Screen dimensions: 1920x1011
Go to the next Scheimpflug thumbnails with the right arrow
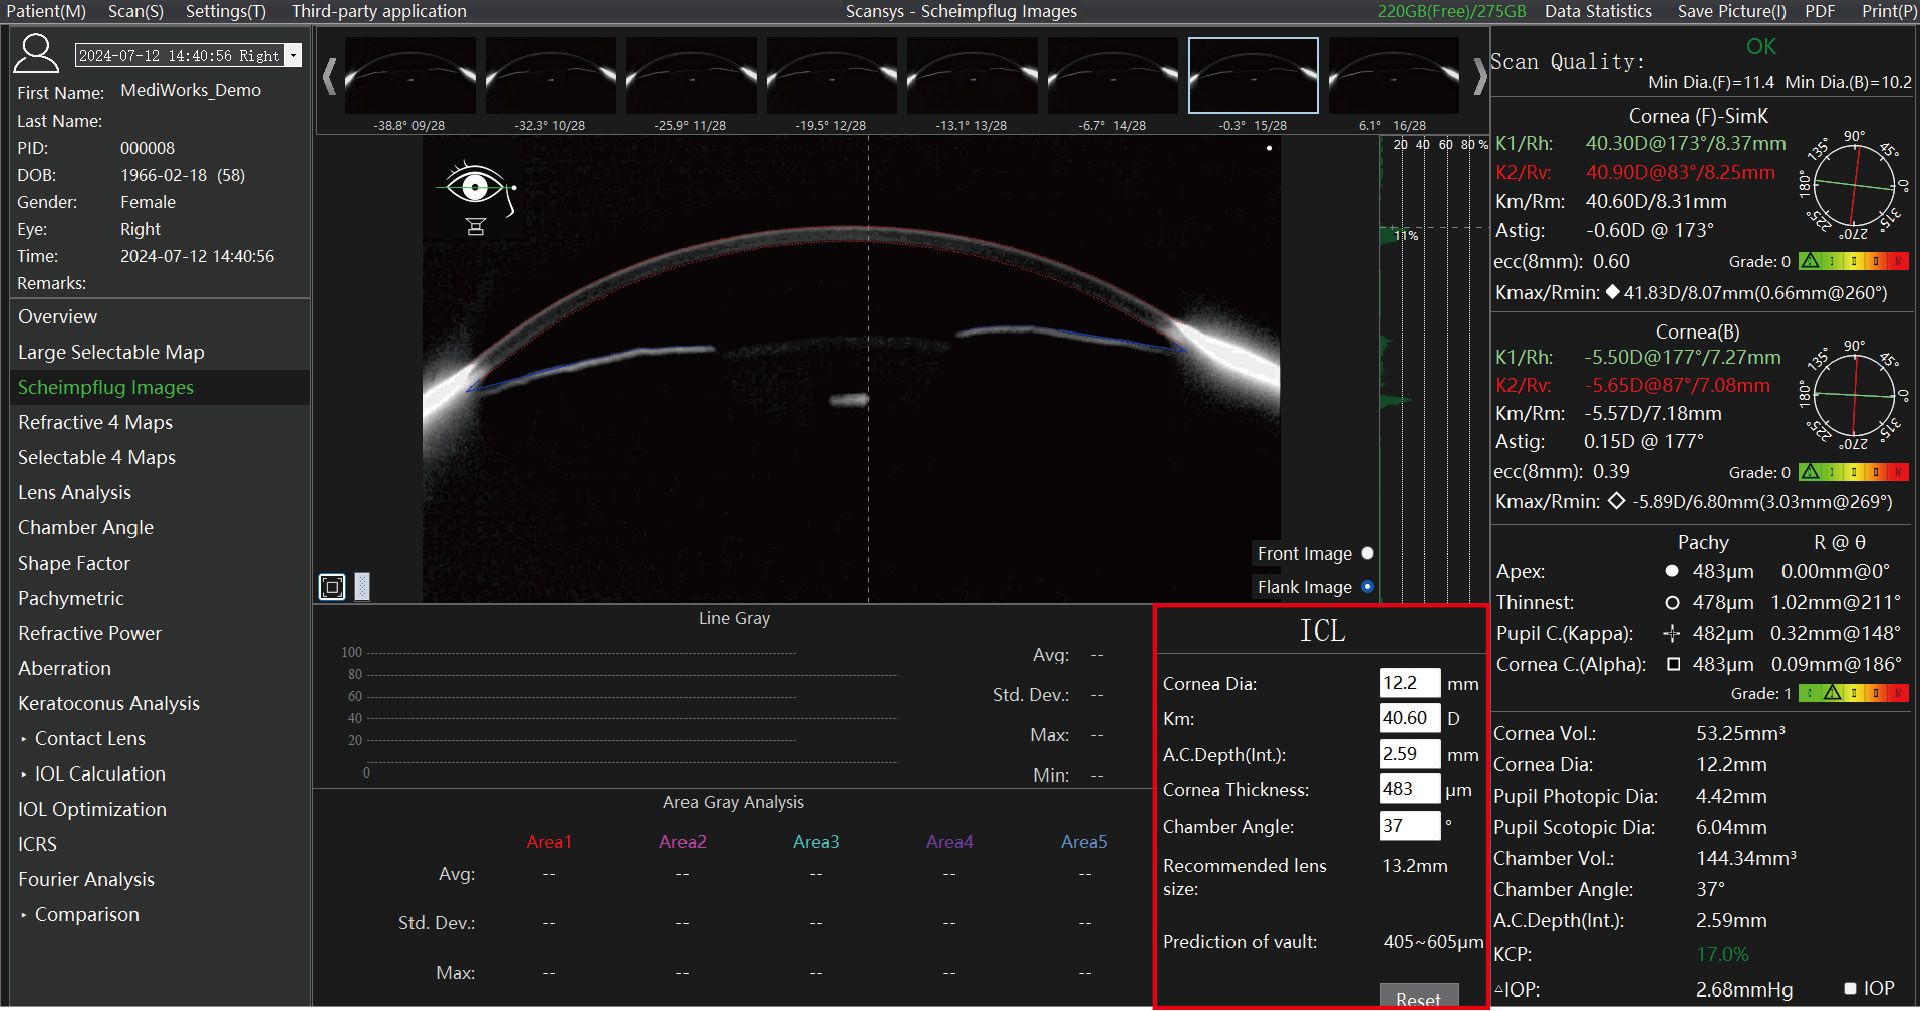coord(1480,77)
